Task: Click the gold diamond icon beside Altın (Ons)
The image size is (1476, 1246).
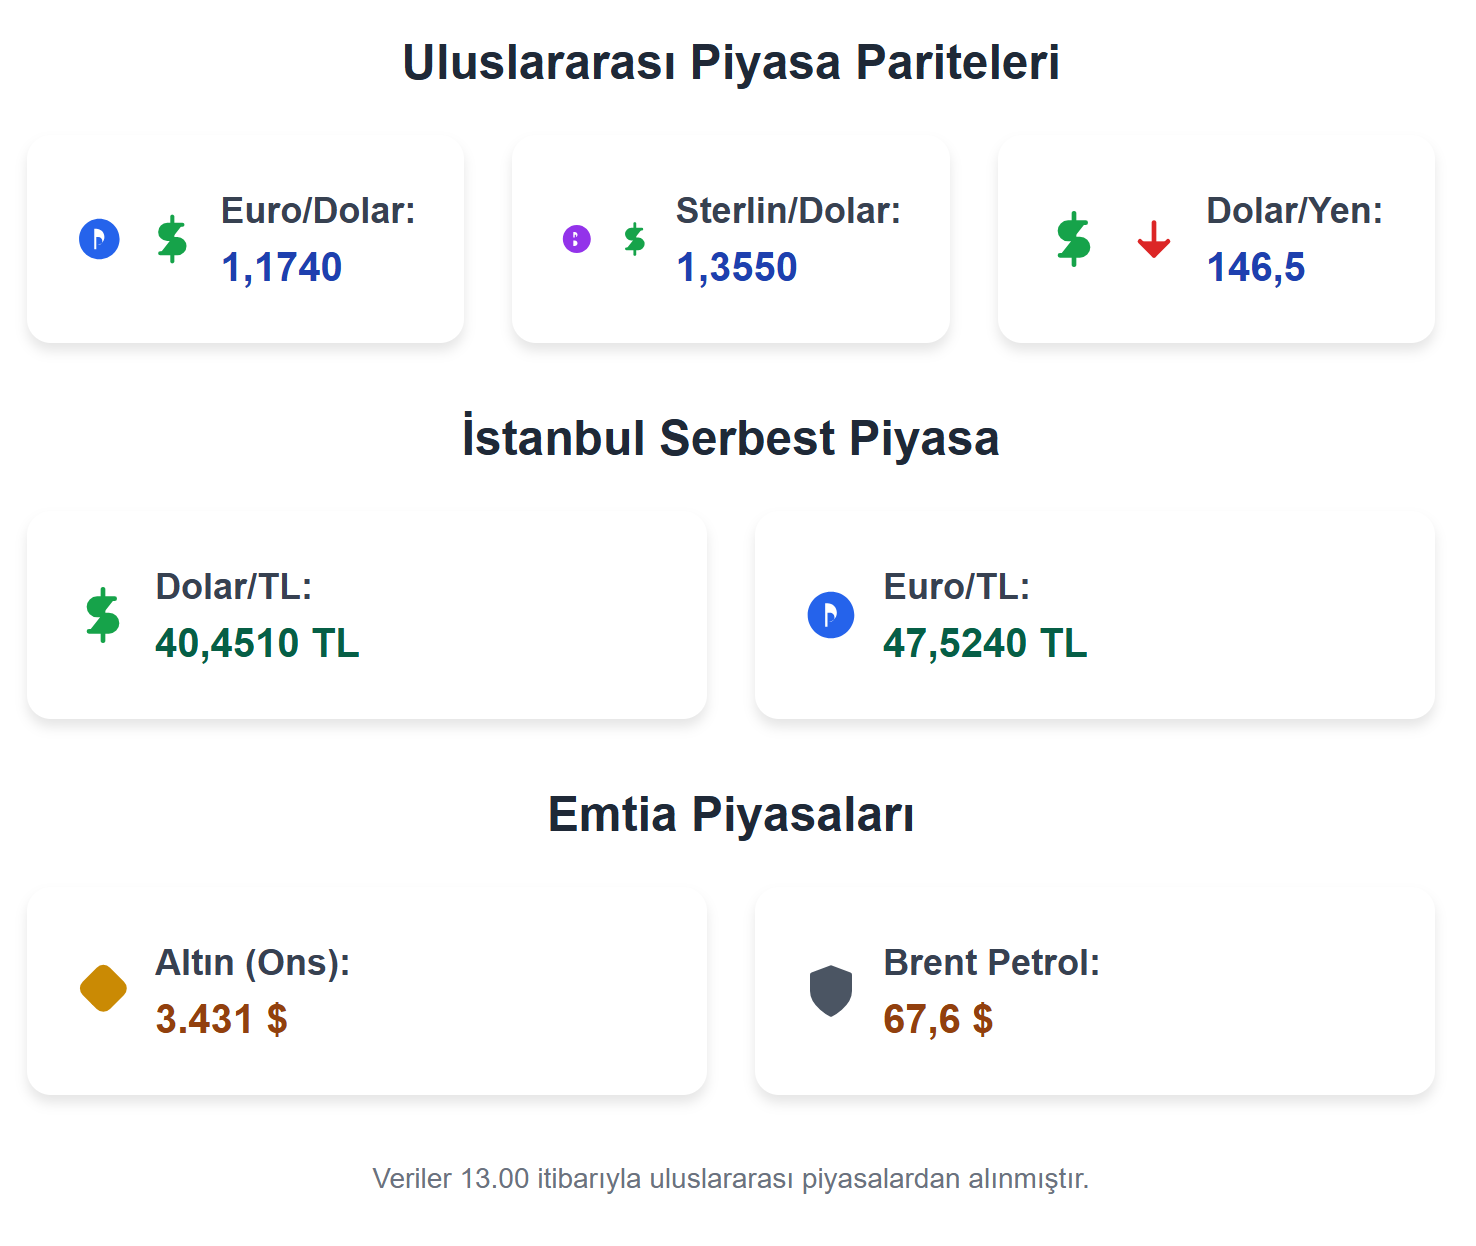Action: click(103, 989)
